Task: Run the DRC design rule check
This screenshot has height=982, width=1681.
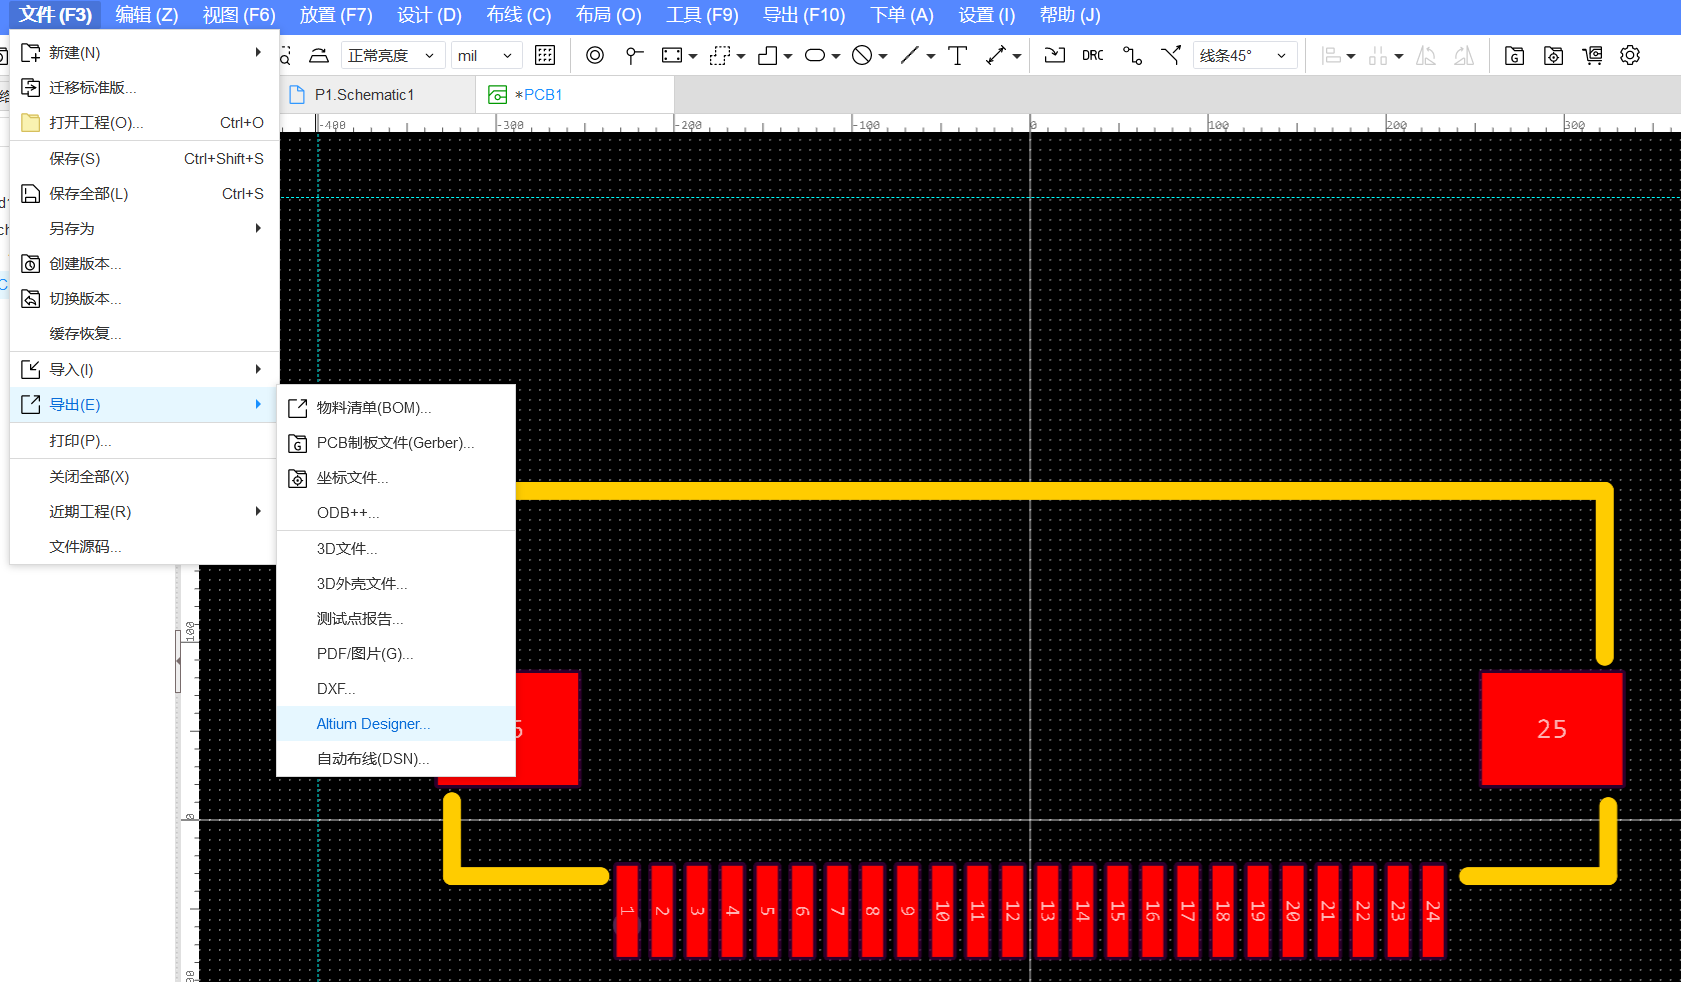Action: 1092,56
